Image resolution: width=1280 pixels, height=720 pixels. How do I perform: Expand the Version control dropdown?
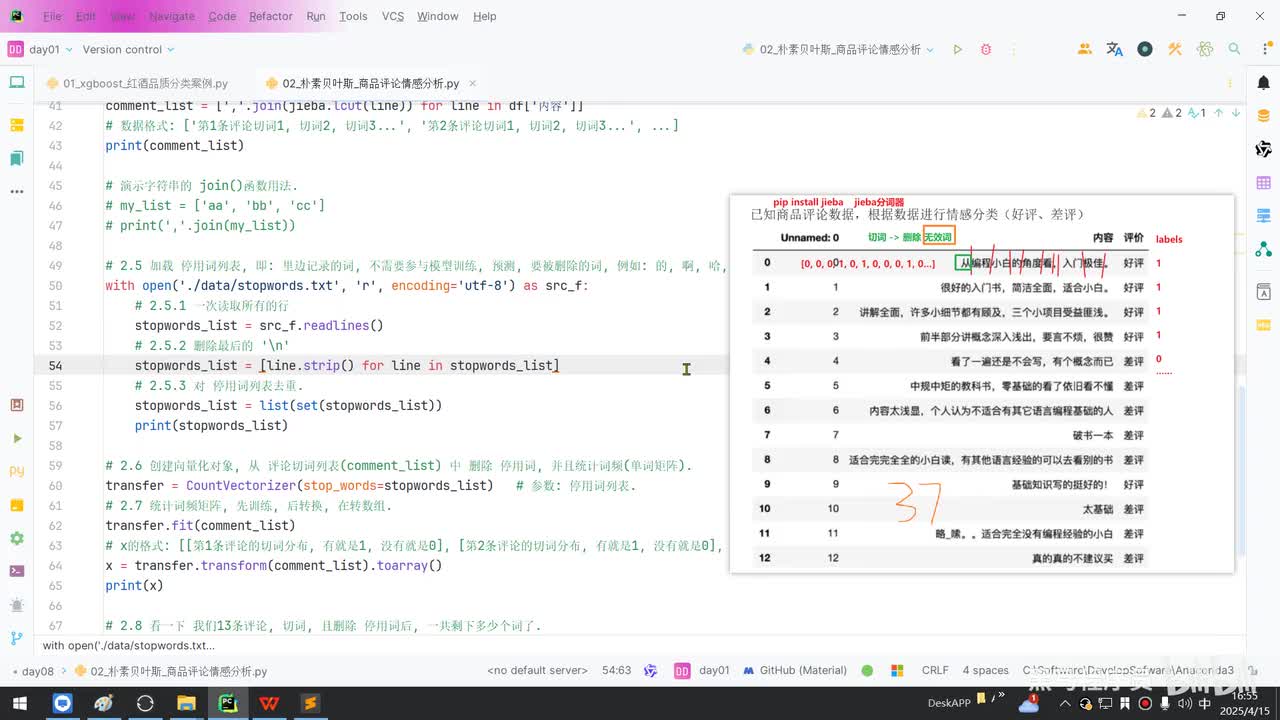click(128, 49)
